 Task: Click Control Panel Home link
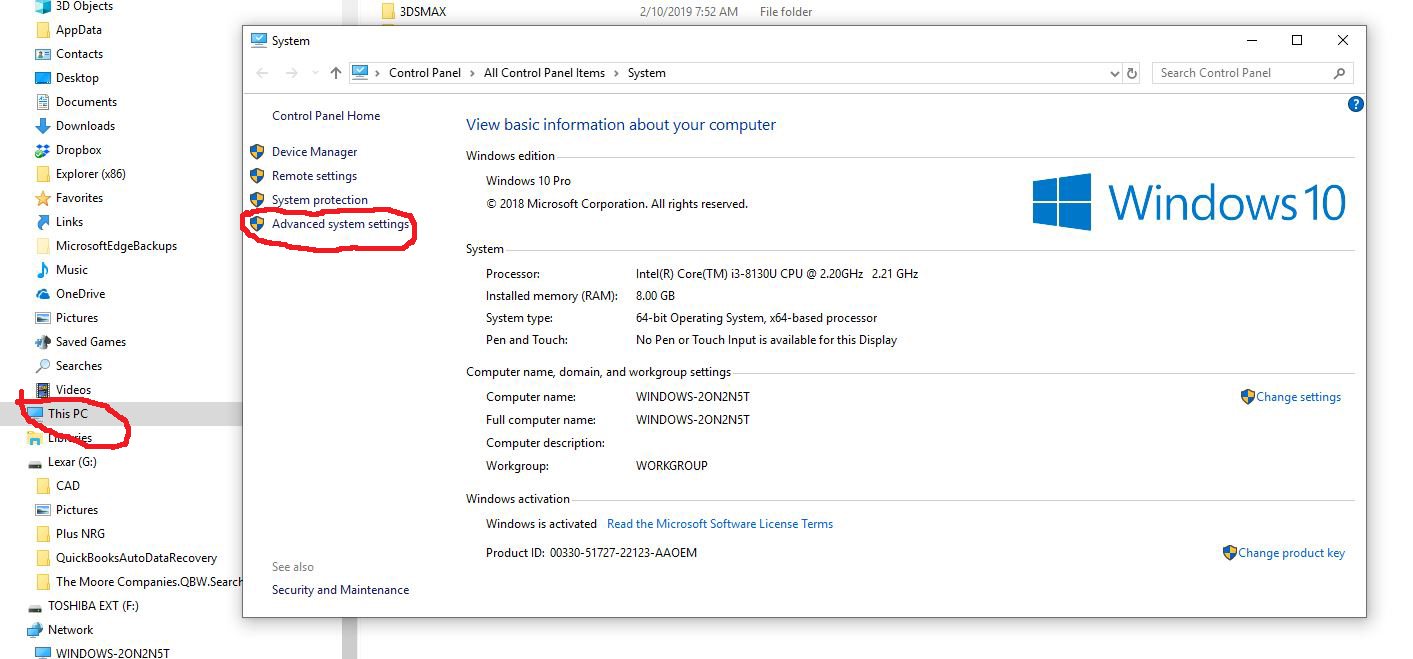coord(326,116)
